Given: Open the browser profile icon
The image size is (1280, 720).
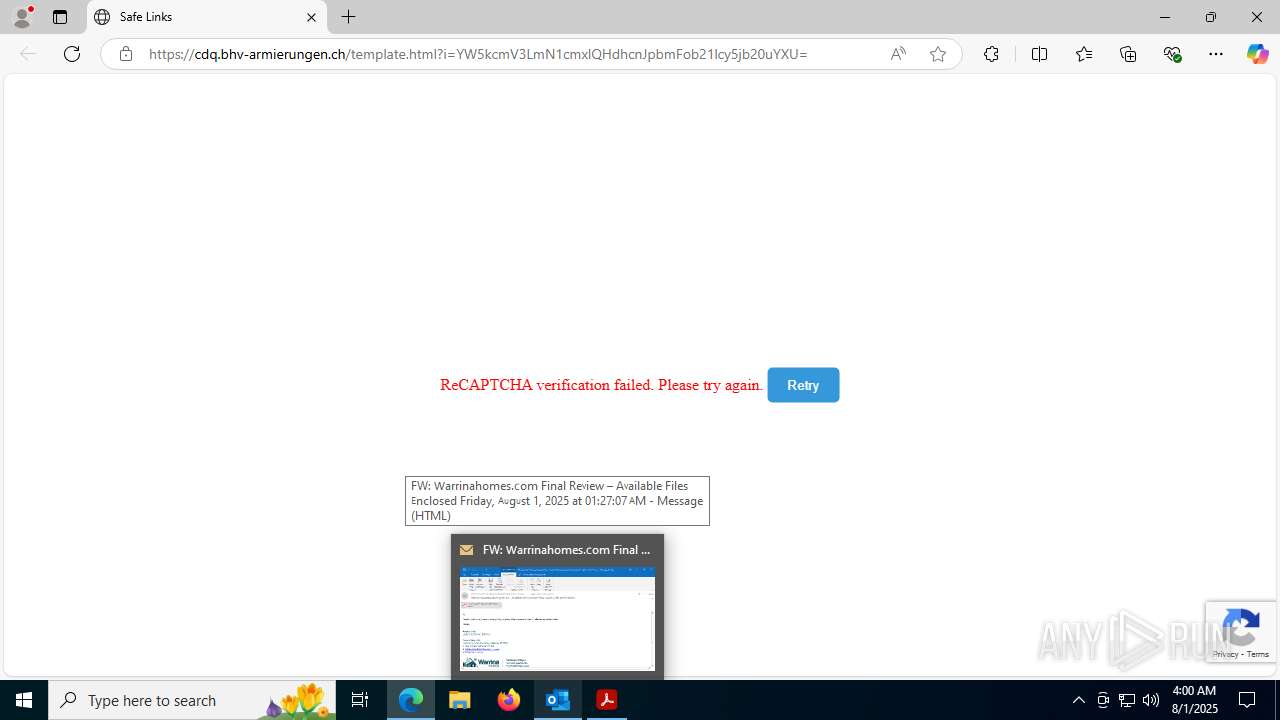Looking at the screenshot, I should pyautogui.click(x=22, y=17).
